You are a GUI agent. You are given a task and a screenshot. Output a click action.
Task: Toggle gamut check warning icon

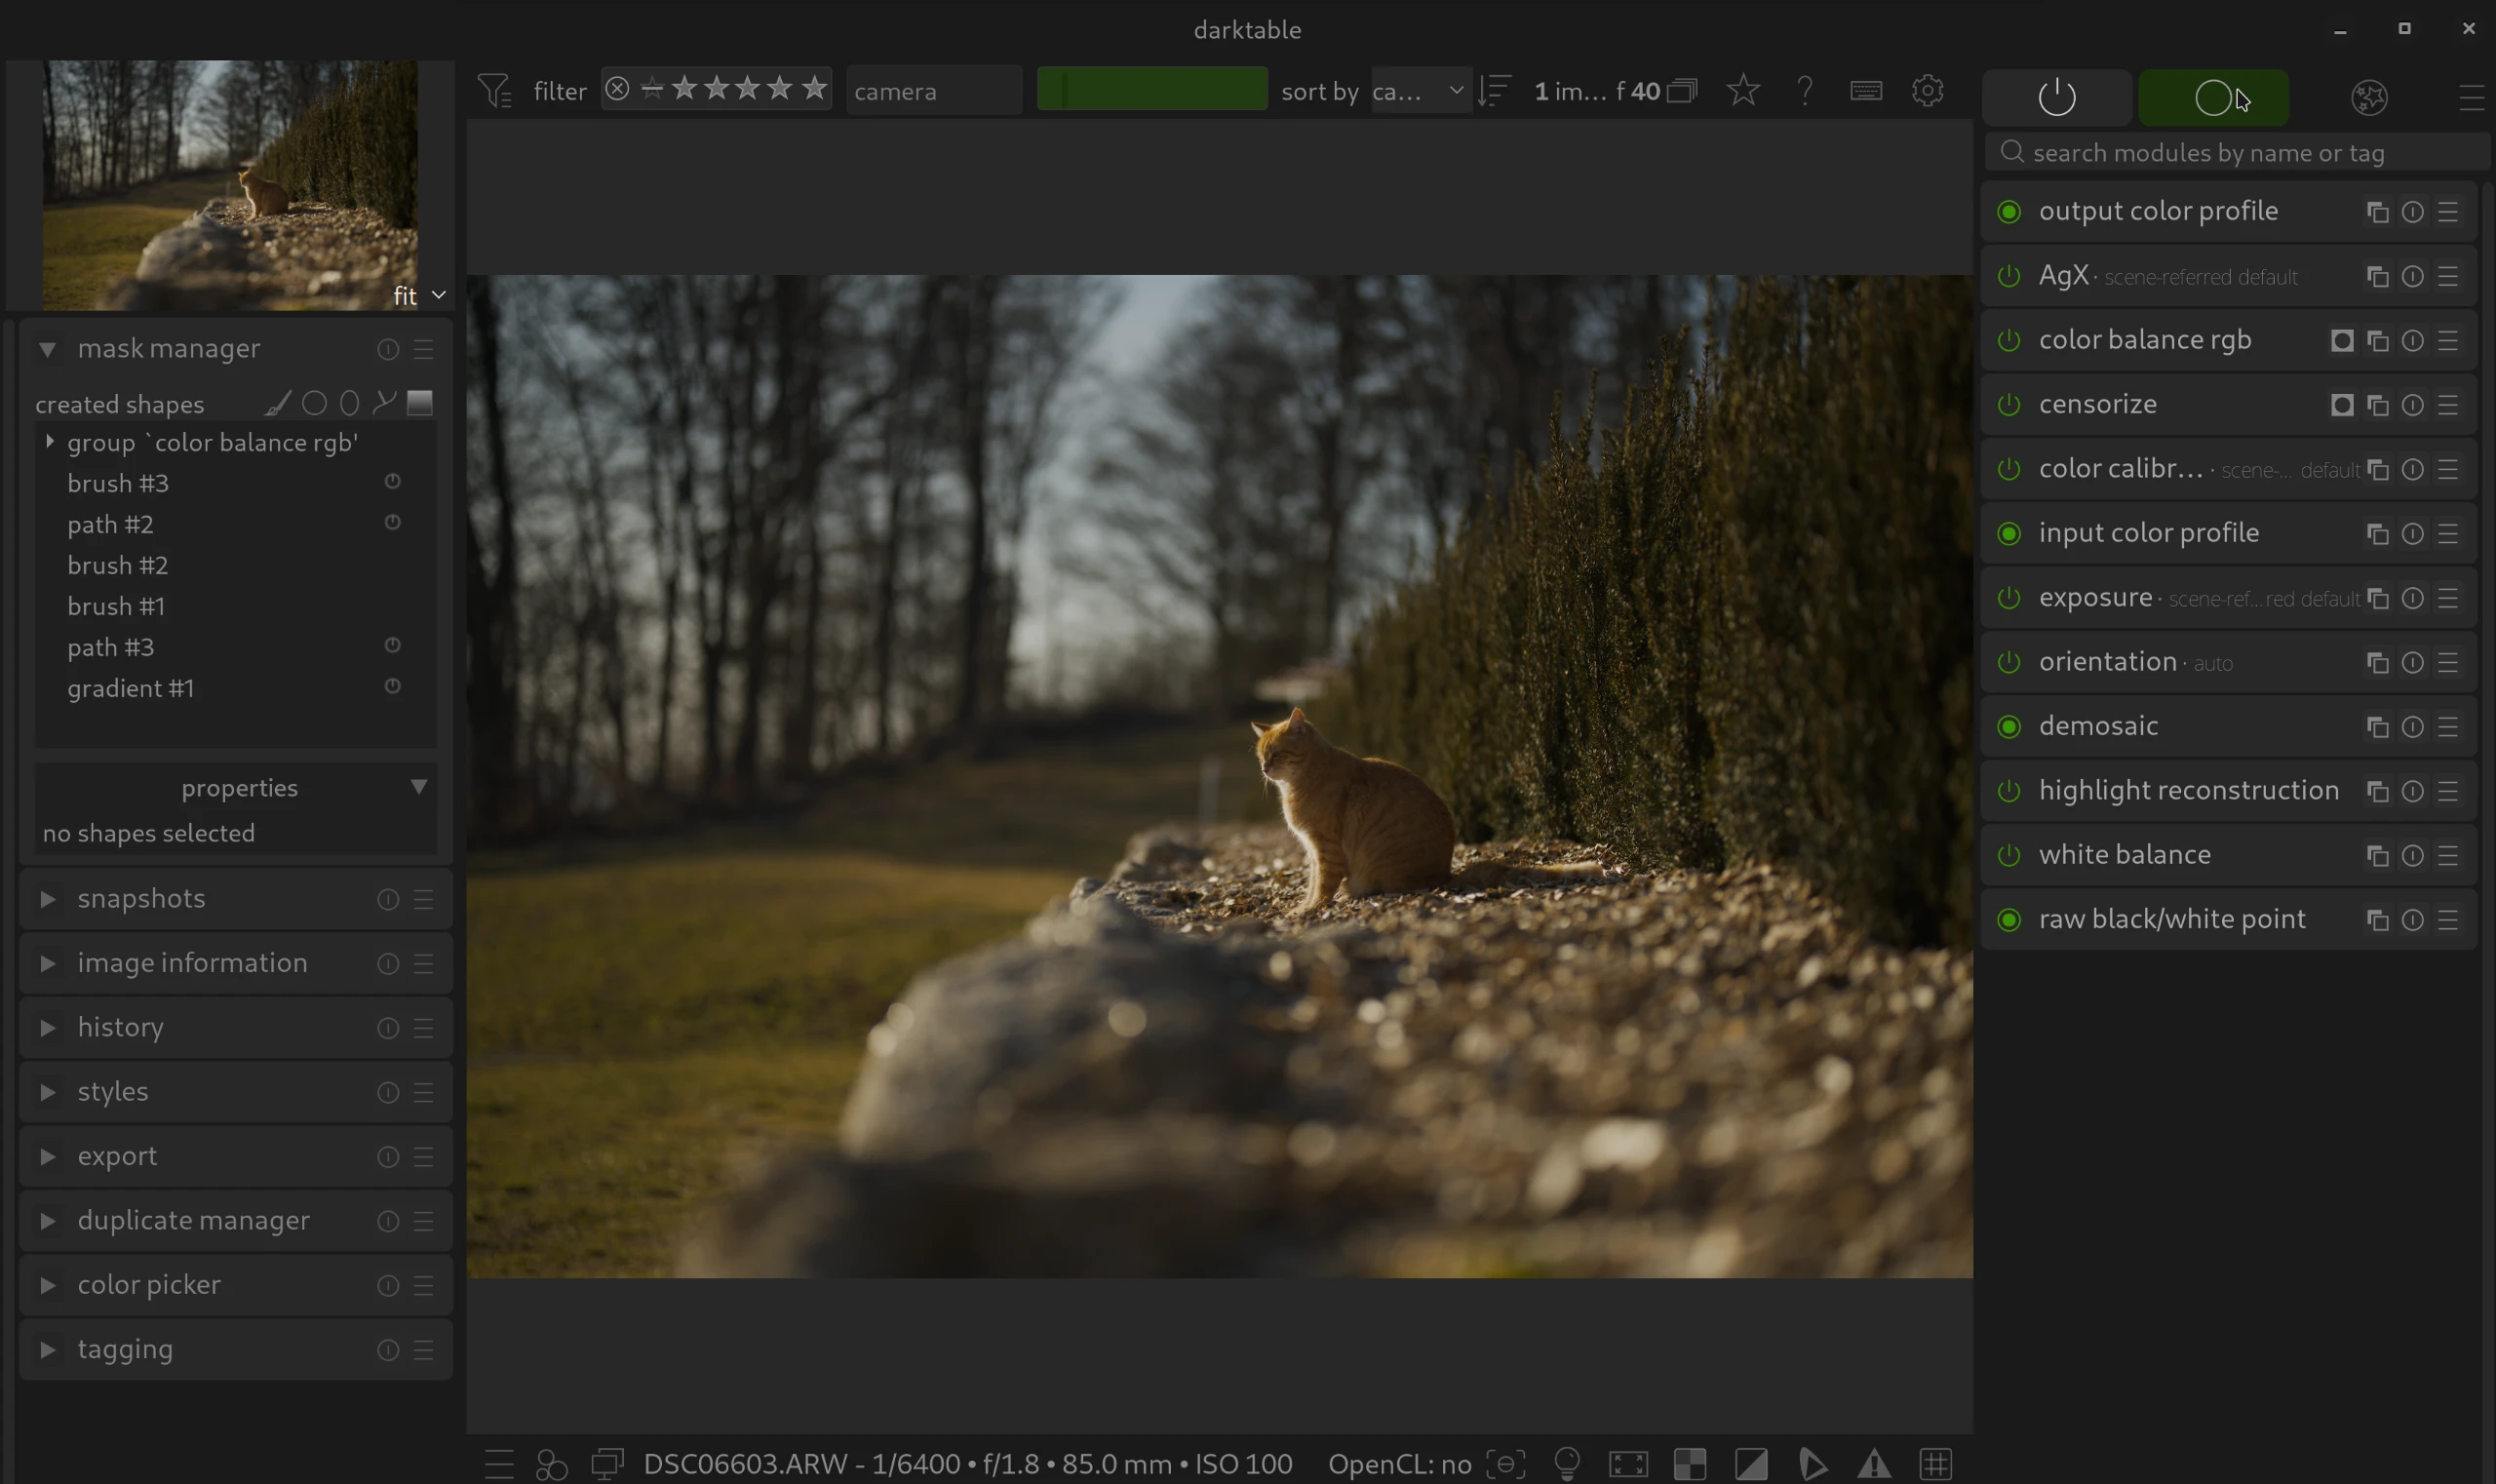coord(1874,1464)
